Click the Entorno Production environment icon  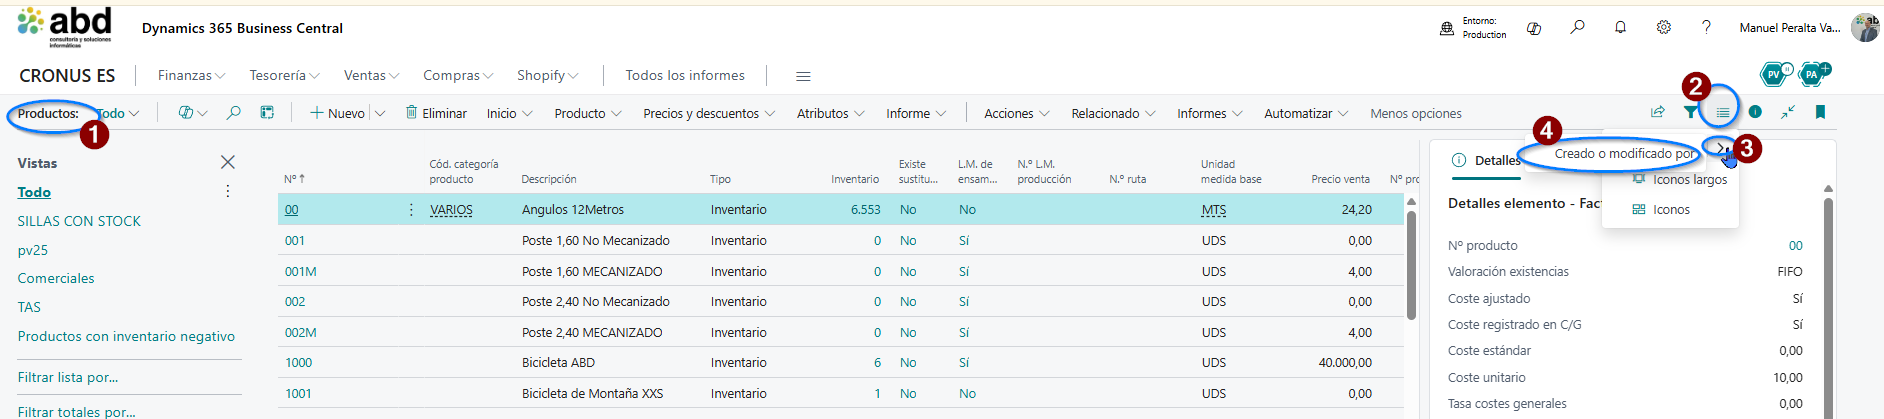point(1446,28)
